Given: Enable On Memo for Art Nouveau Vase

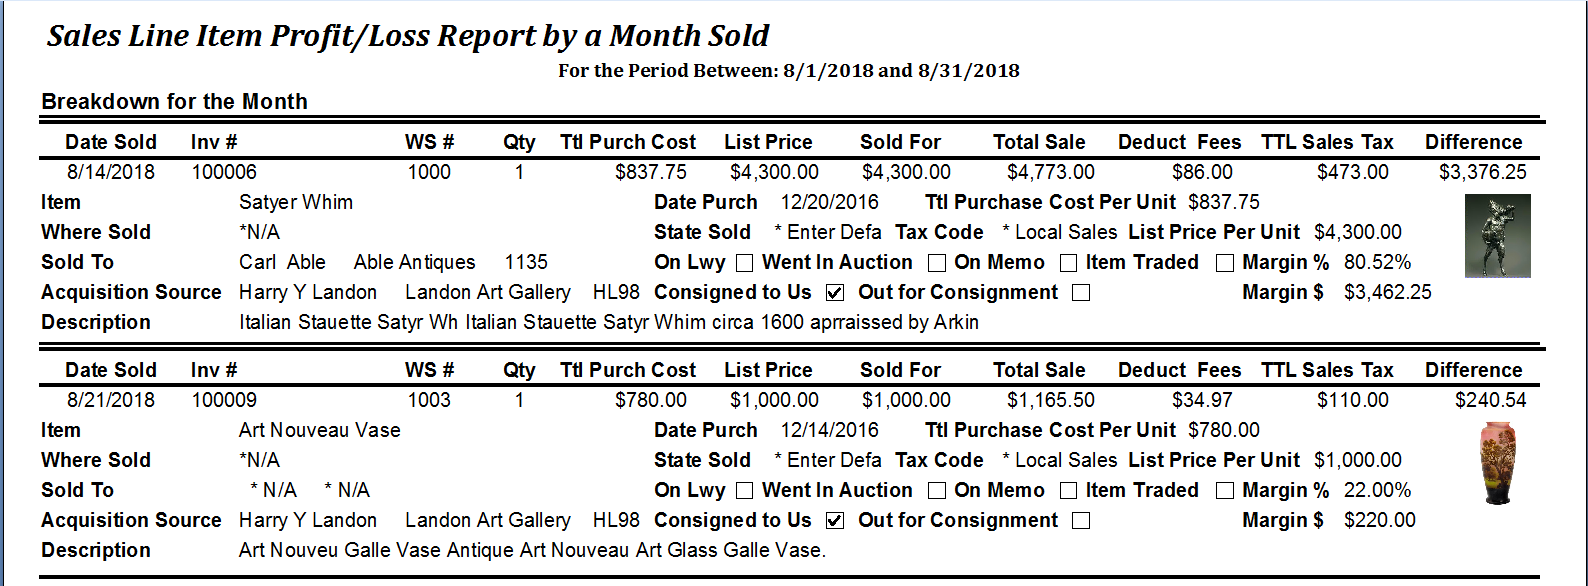Looking at the screenshot, I should 1068,491.
